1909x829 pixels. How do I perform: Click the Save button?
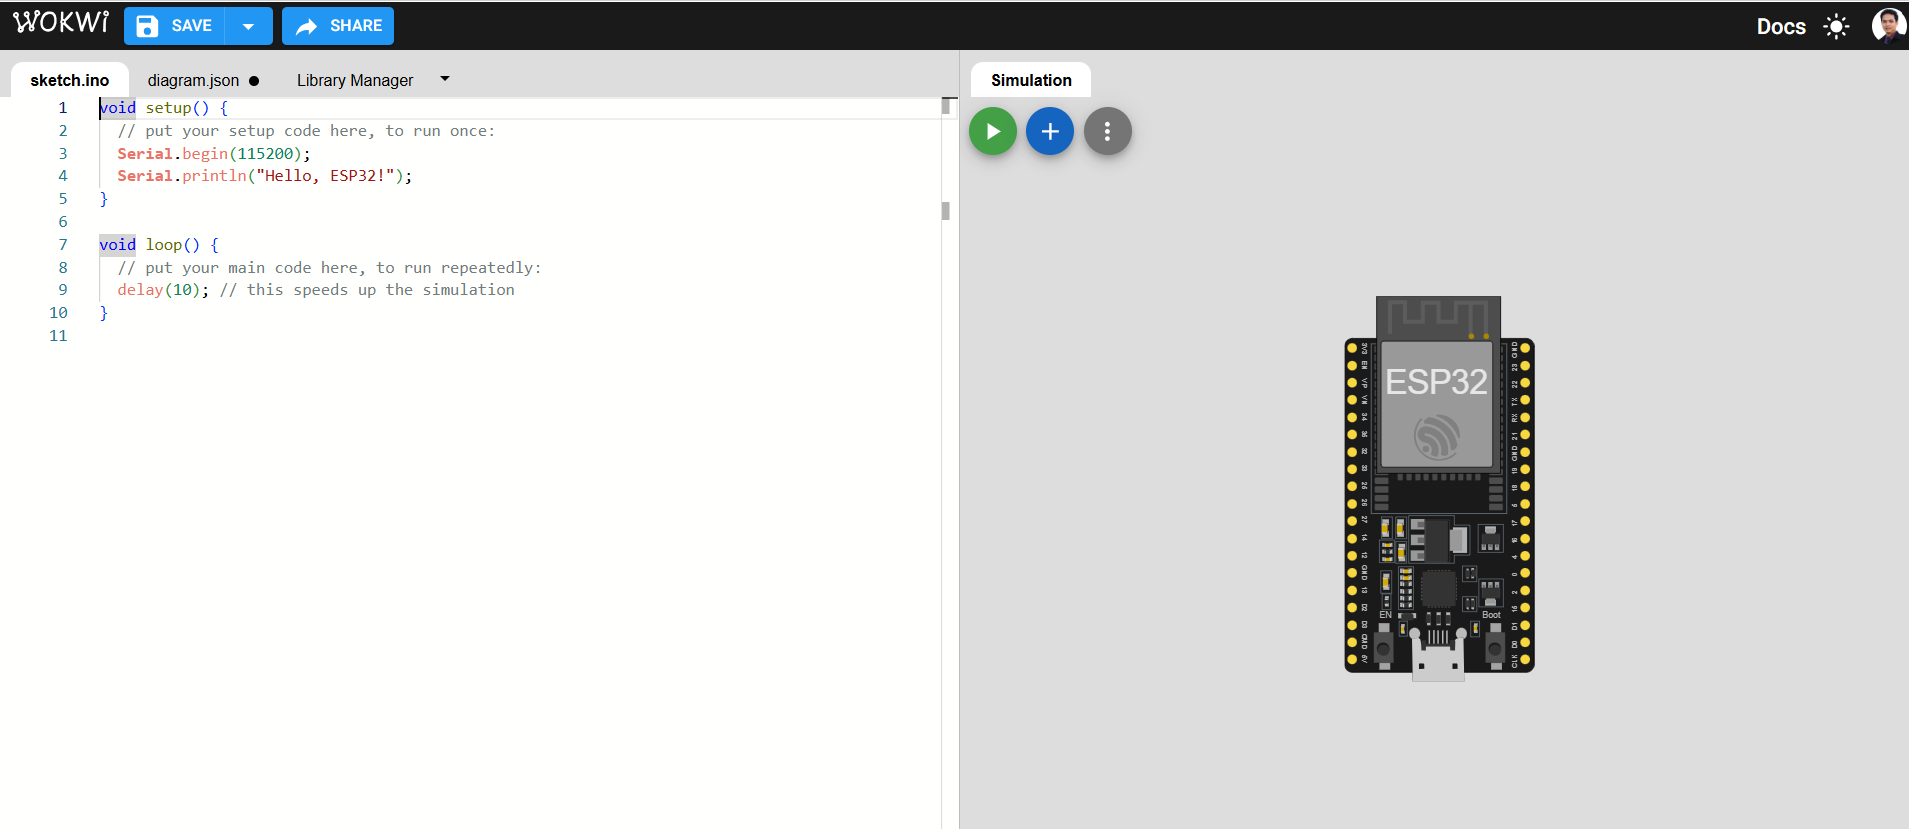175,26
